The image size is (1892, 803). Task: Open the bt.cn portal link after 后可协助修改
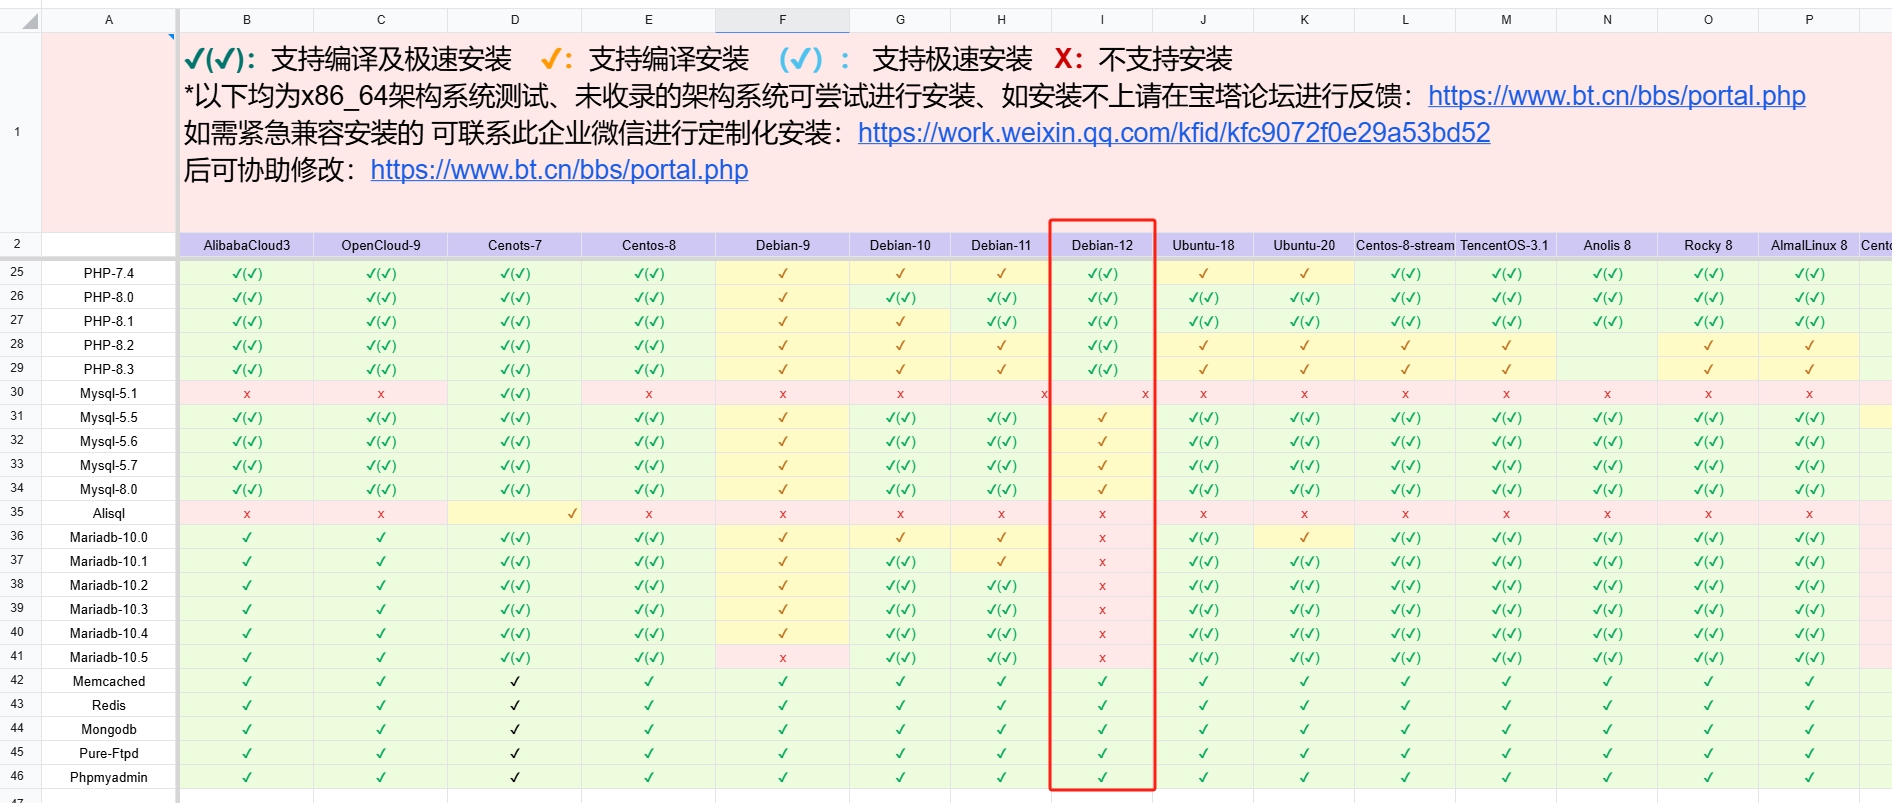559,170
